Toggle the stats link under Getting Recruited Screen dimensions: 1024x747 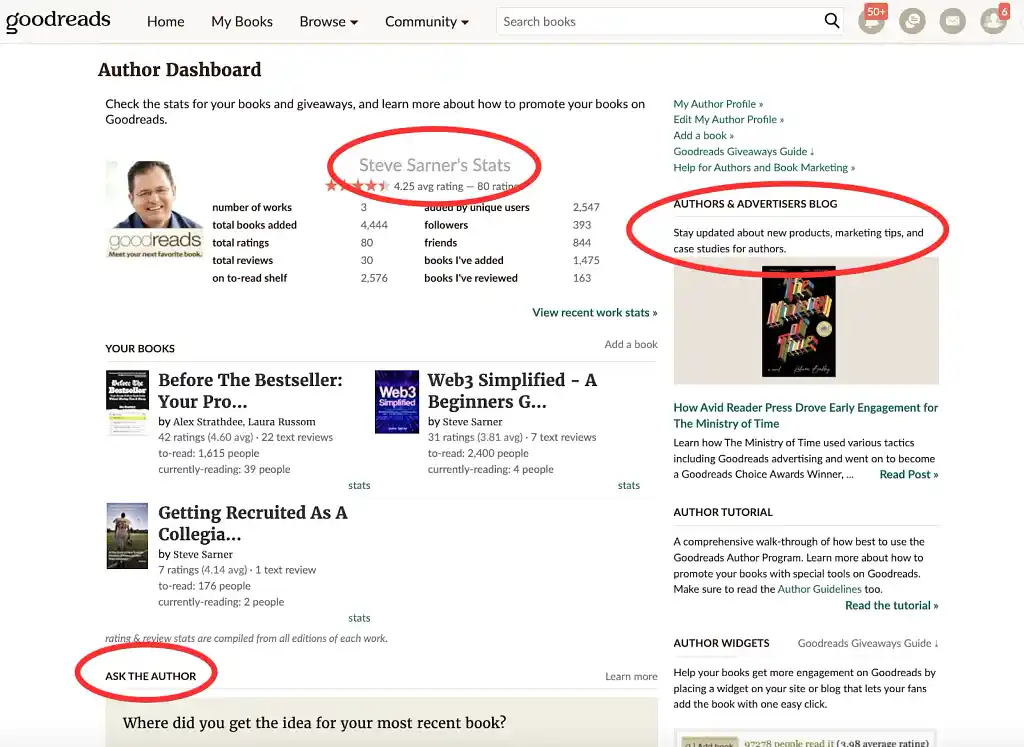coord(359,618)
